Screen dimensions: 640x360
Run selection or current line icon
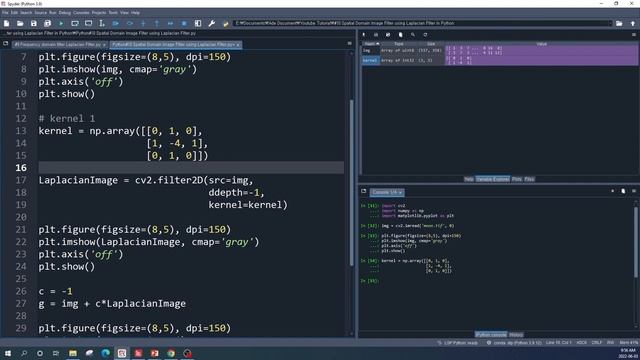click(x=102, y=24)
